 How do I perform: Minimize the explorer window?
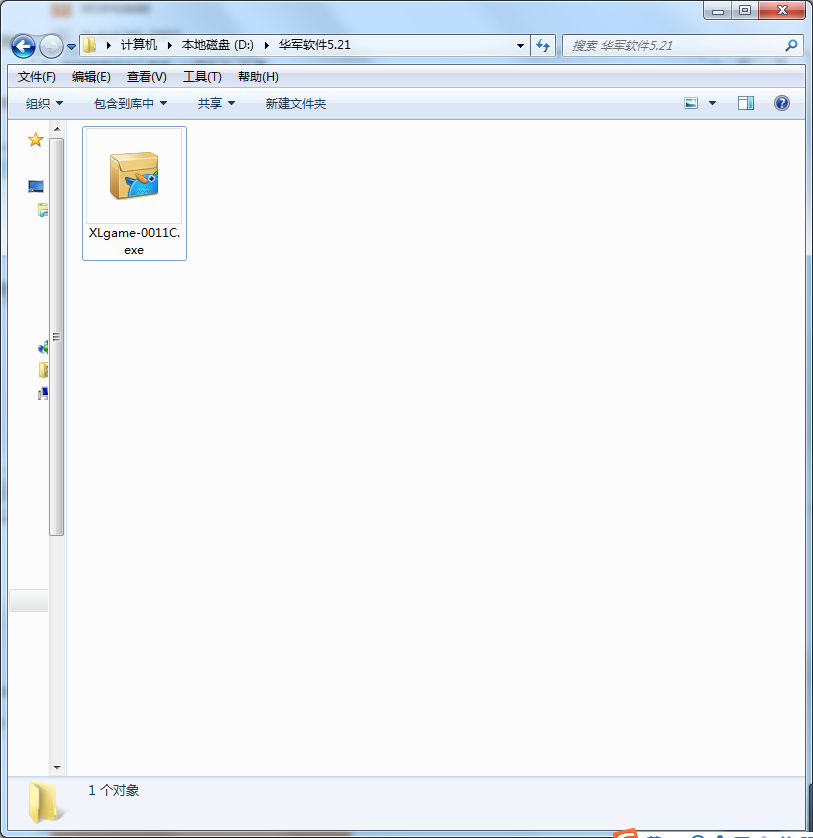coord(718,10)
